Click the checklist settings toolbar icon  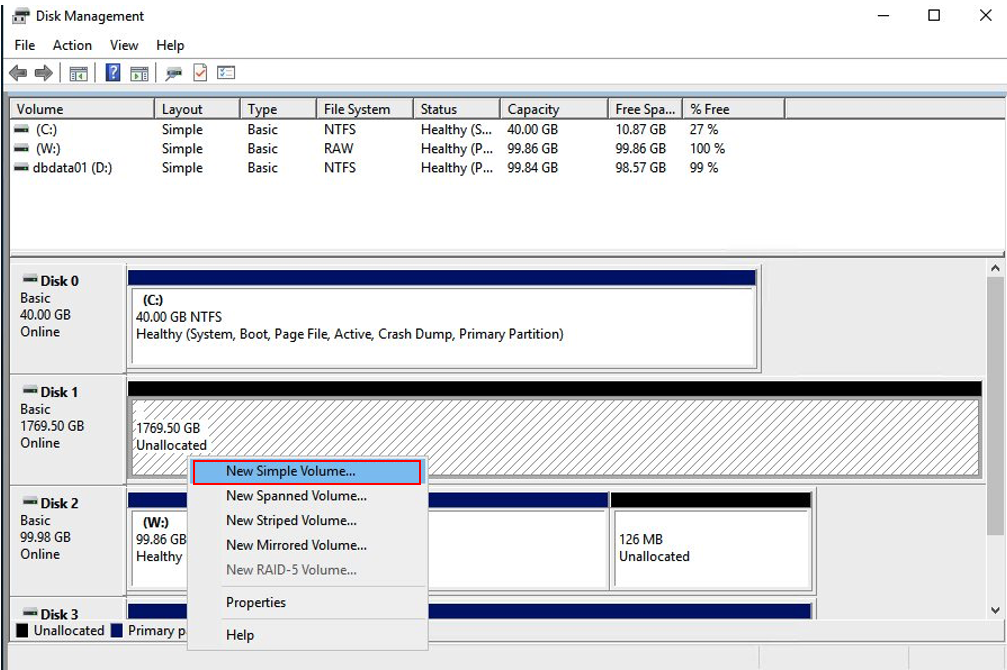pyautogui.click(x=226, y=73)
